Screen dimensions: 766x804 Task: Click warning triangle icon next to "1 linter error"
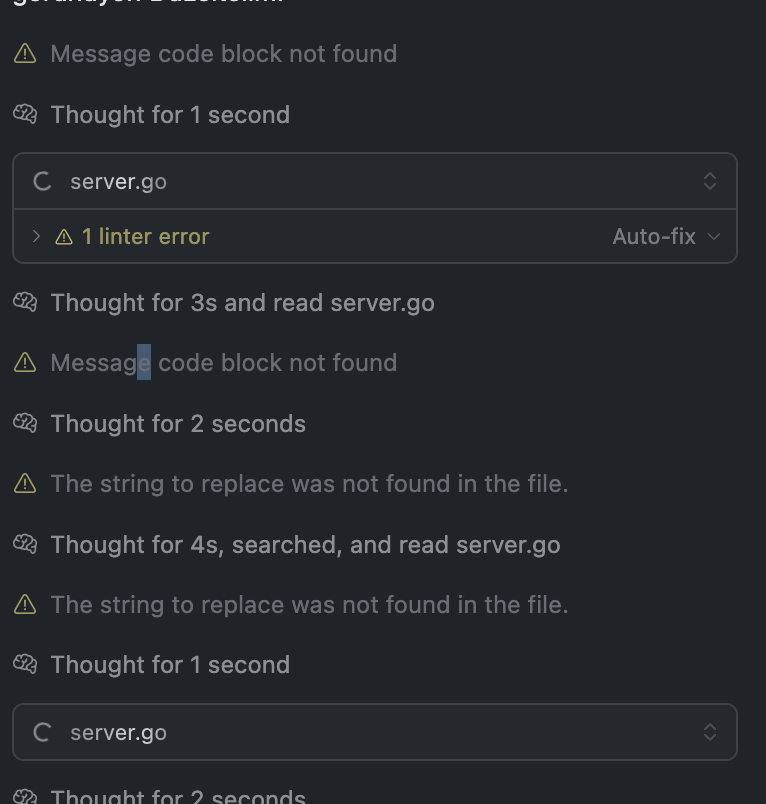point(64,237)
